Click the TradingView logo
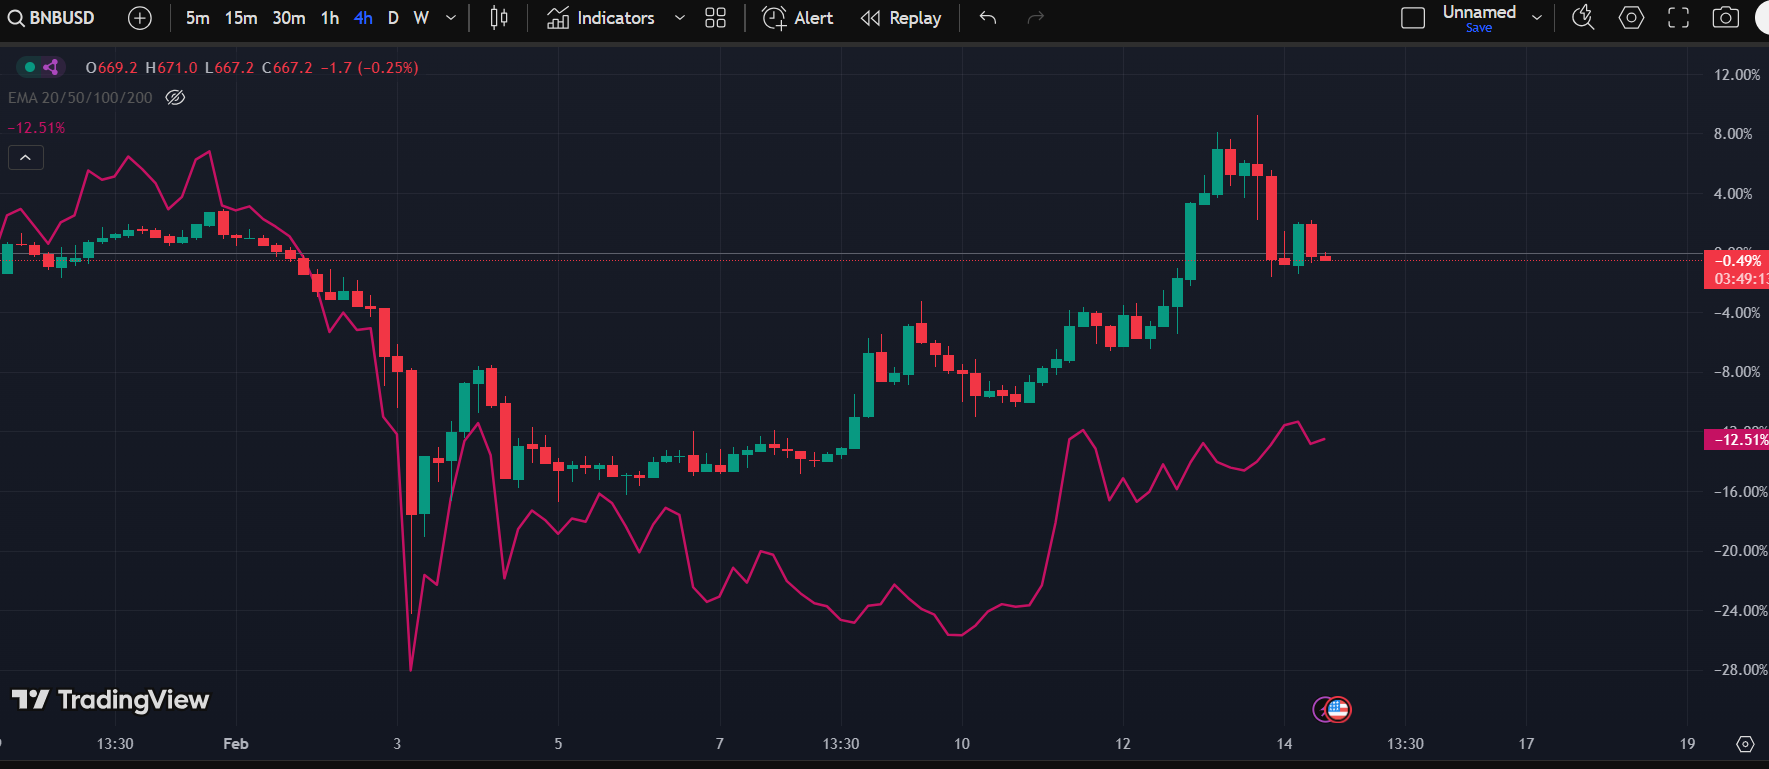1769x769 pixels. [x=110, y=700]
